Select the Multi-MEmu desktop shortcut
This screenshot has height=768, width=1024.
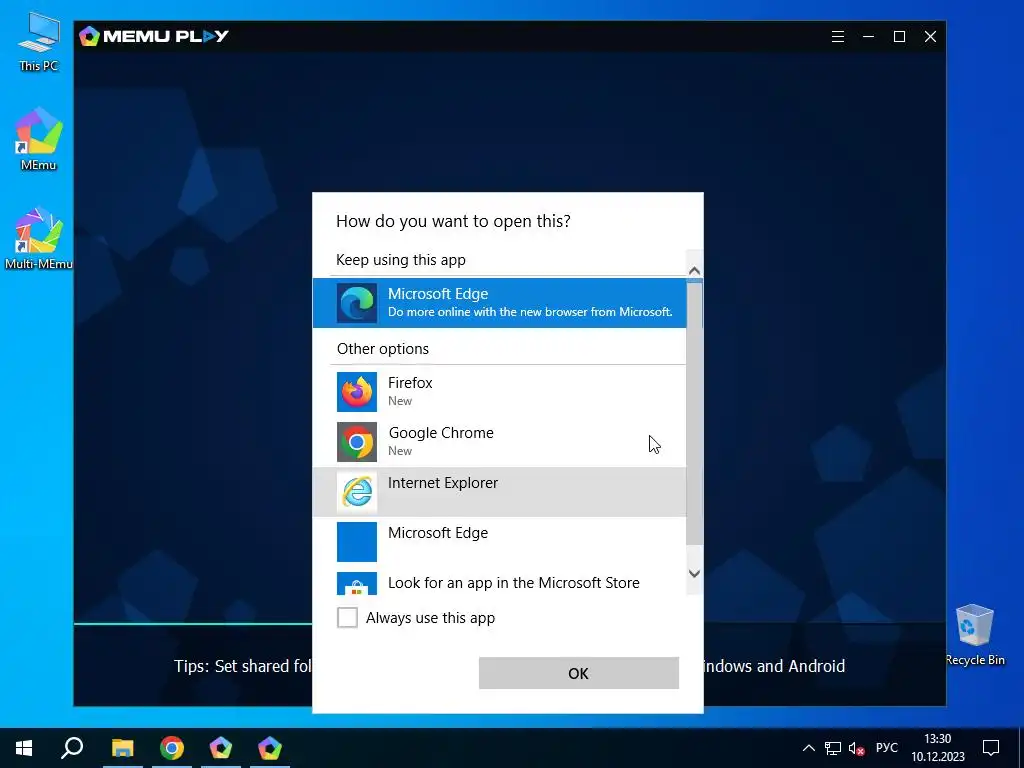[x=39, y=238]
